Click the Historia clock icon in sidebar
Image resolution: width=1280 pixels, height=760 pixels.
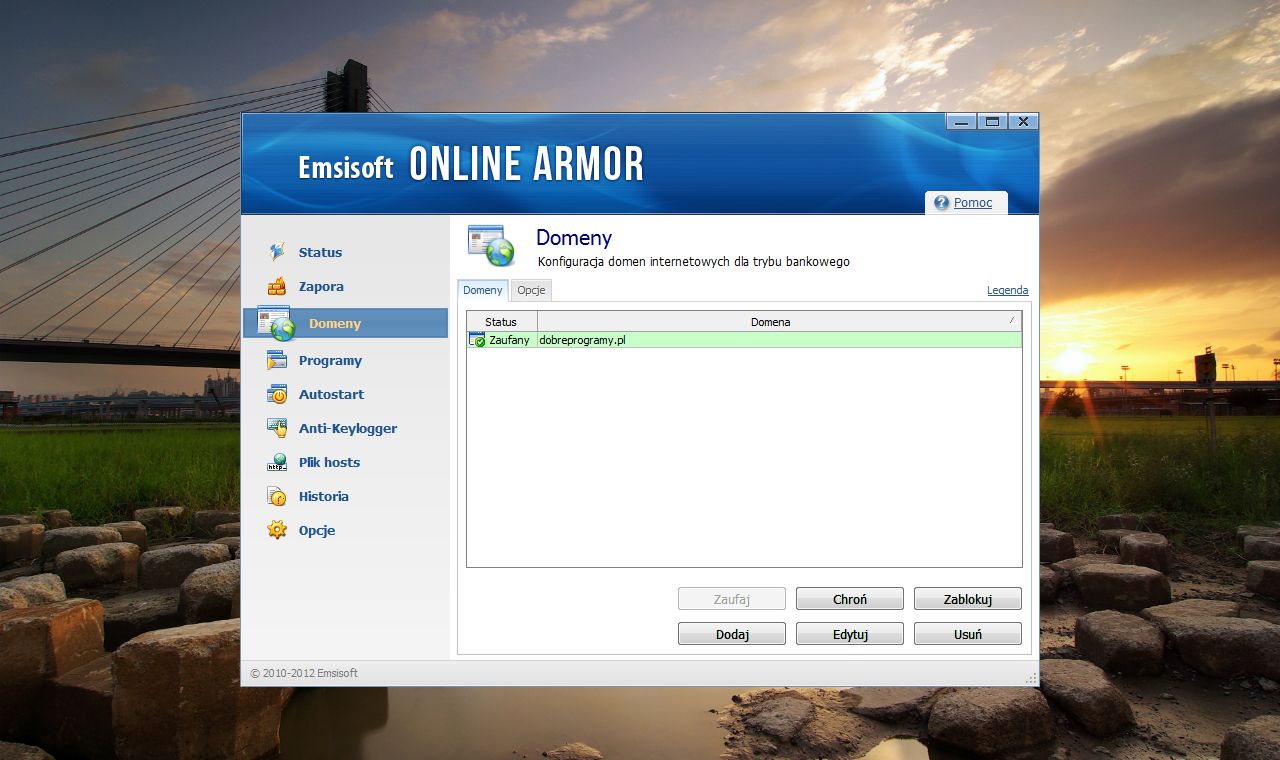point(277,496)
